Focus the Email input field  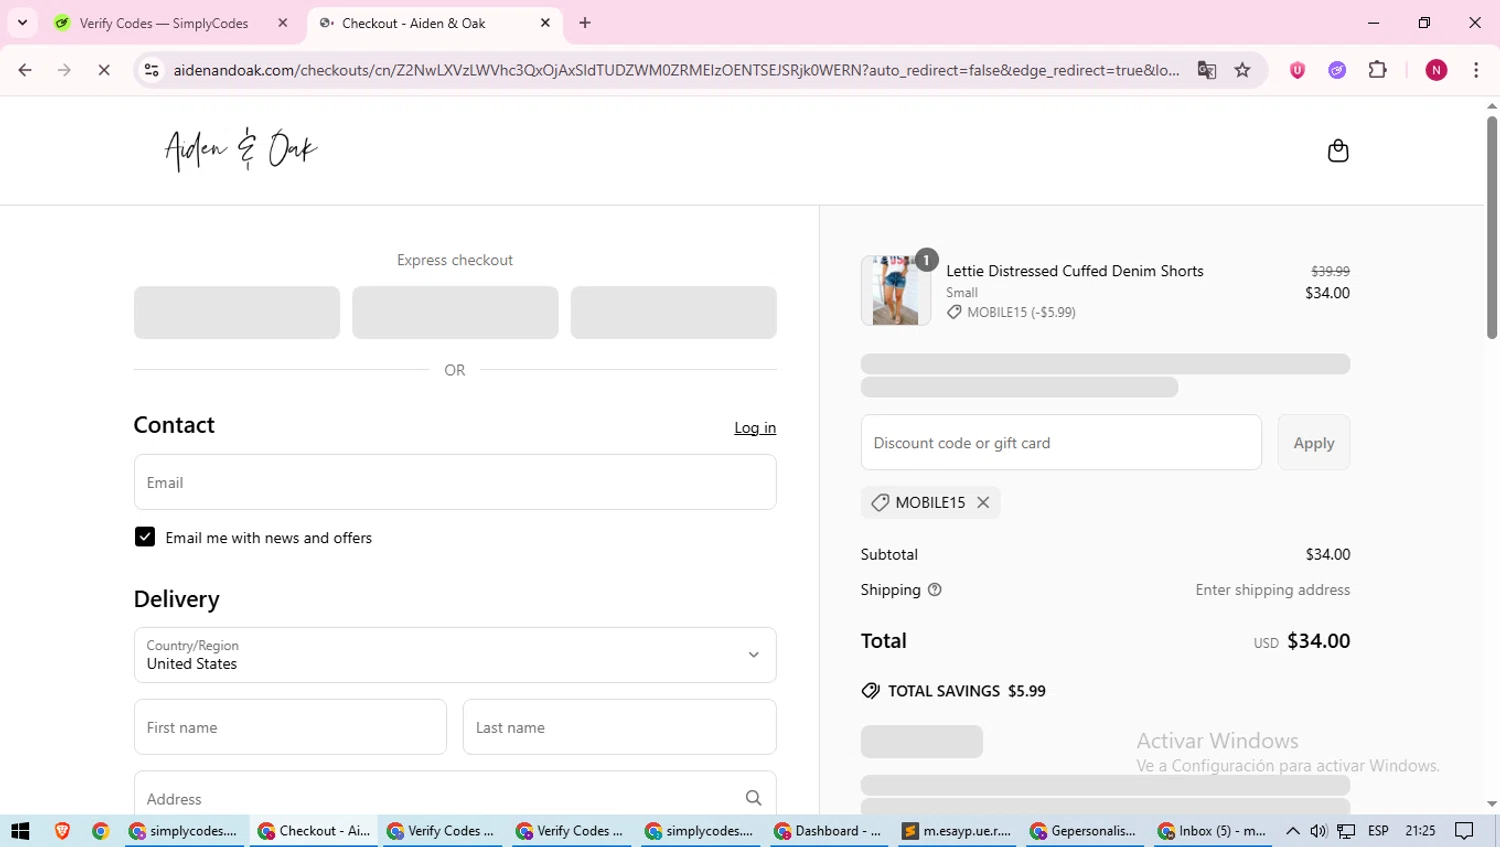point(455,482)
